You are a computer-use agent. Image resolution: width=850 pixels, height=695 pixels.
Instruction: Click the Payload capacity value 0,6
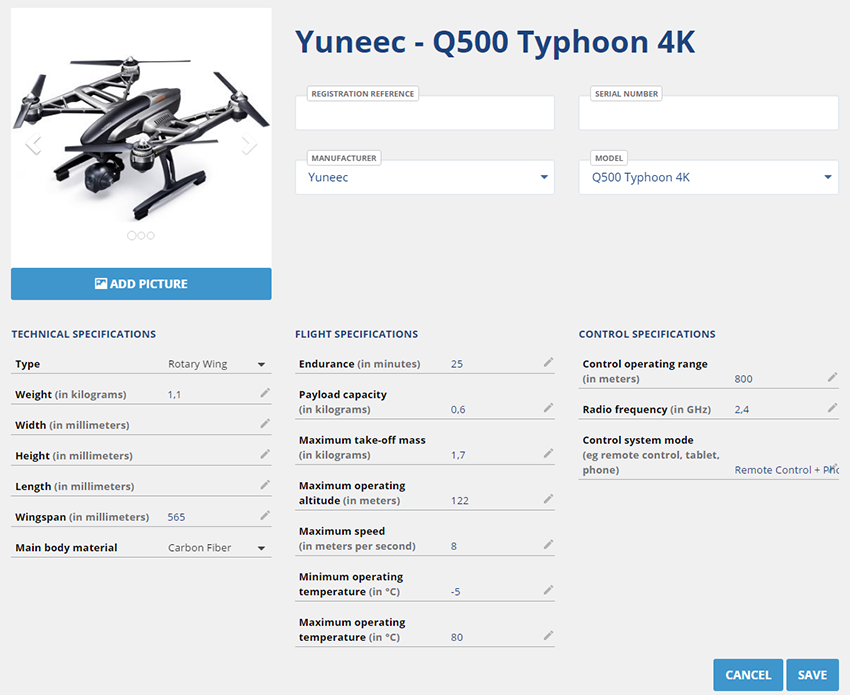(458, 409)
